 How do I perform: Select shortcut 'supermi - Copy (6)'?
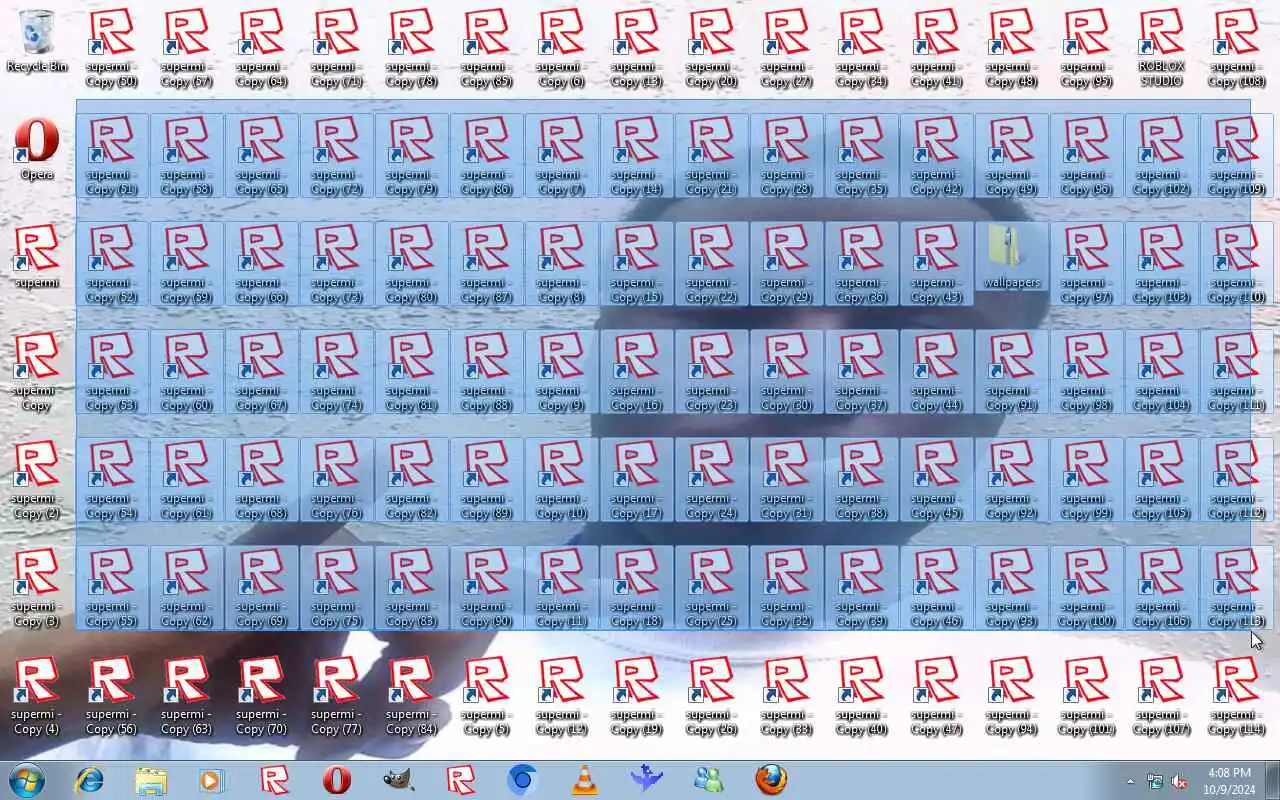[562, 48]
